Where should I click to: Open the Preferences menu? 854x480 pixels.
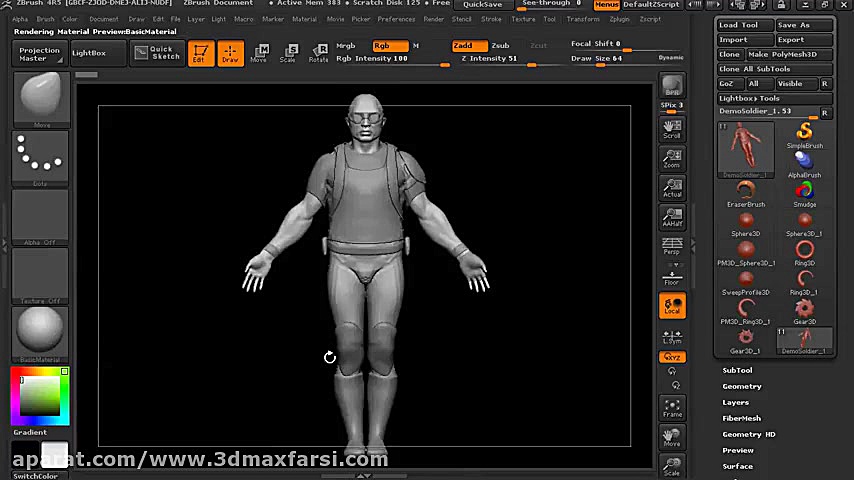[x=396, y=19]
